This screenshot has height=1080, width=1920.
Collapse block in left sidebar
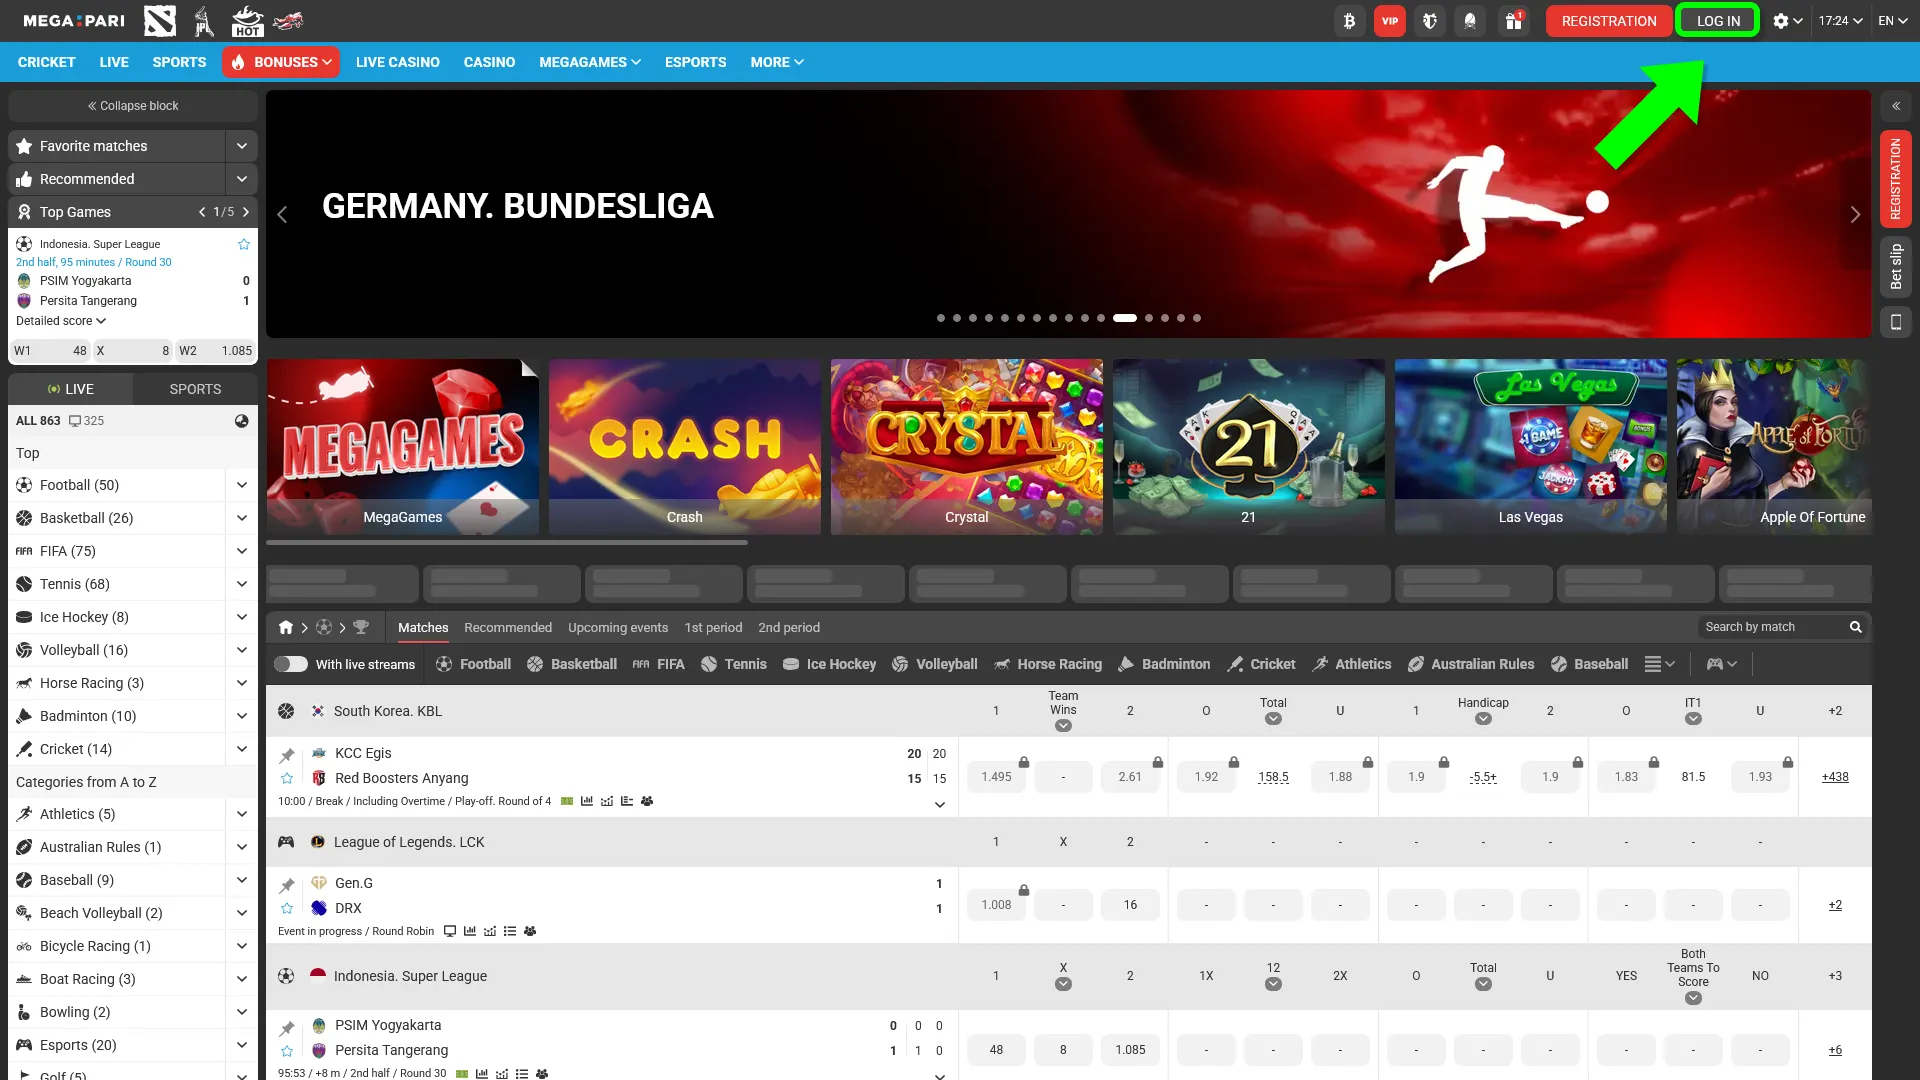point(133,105)
